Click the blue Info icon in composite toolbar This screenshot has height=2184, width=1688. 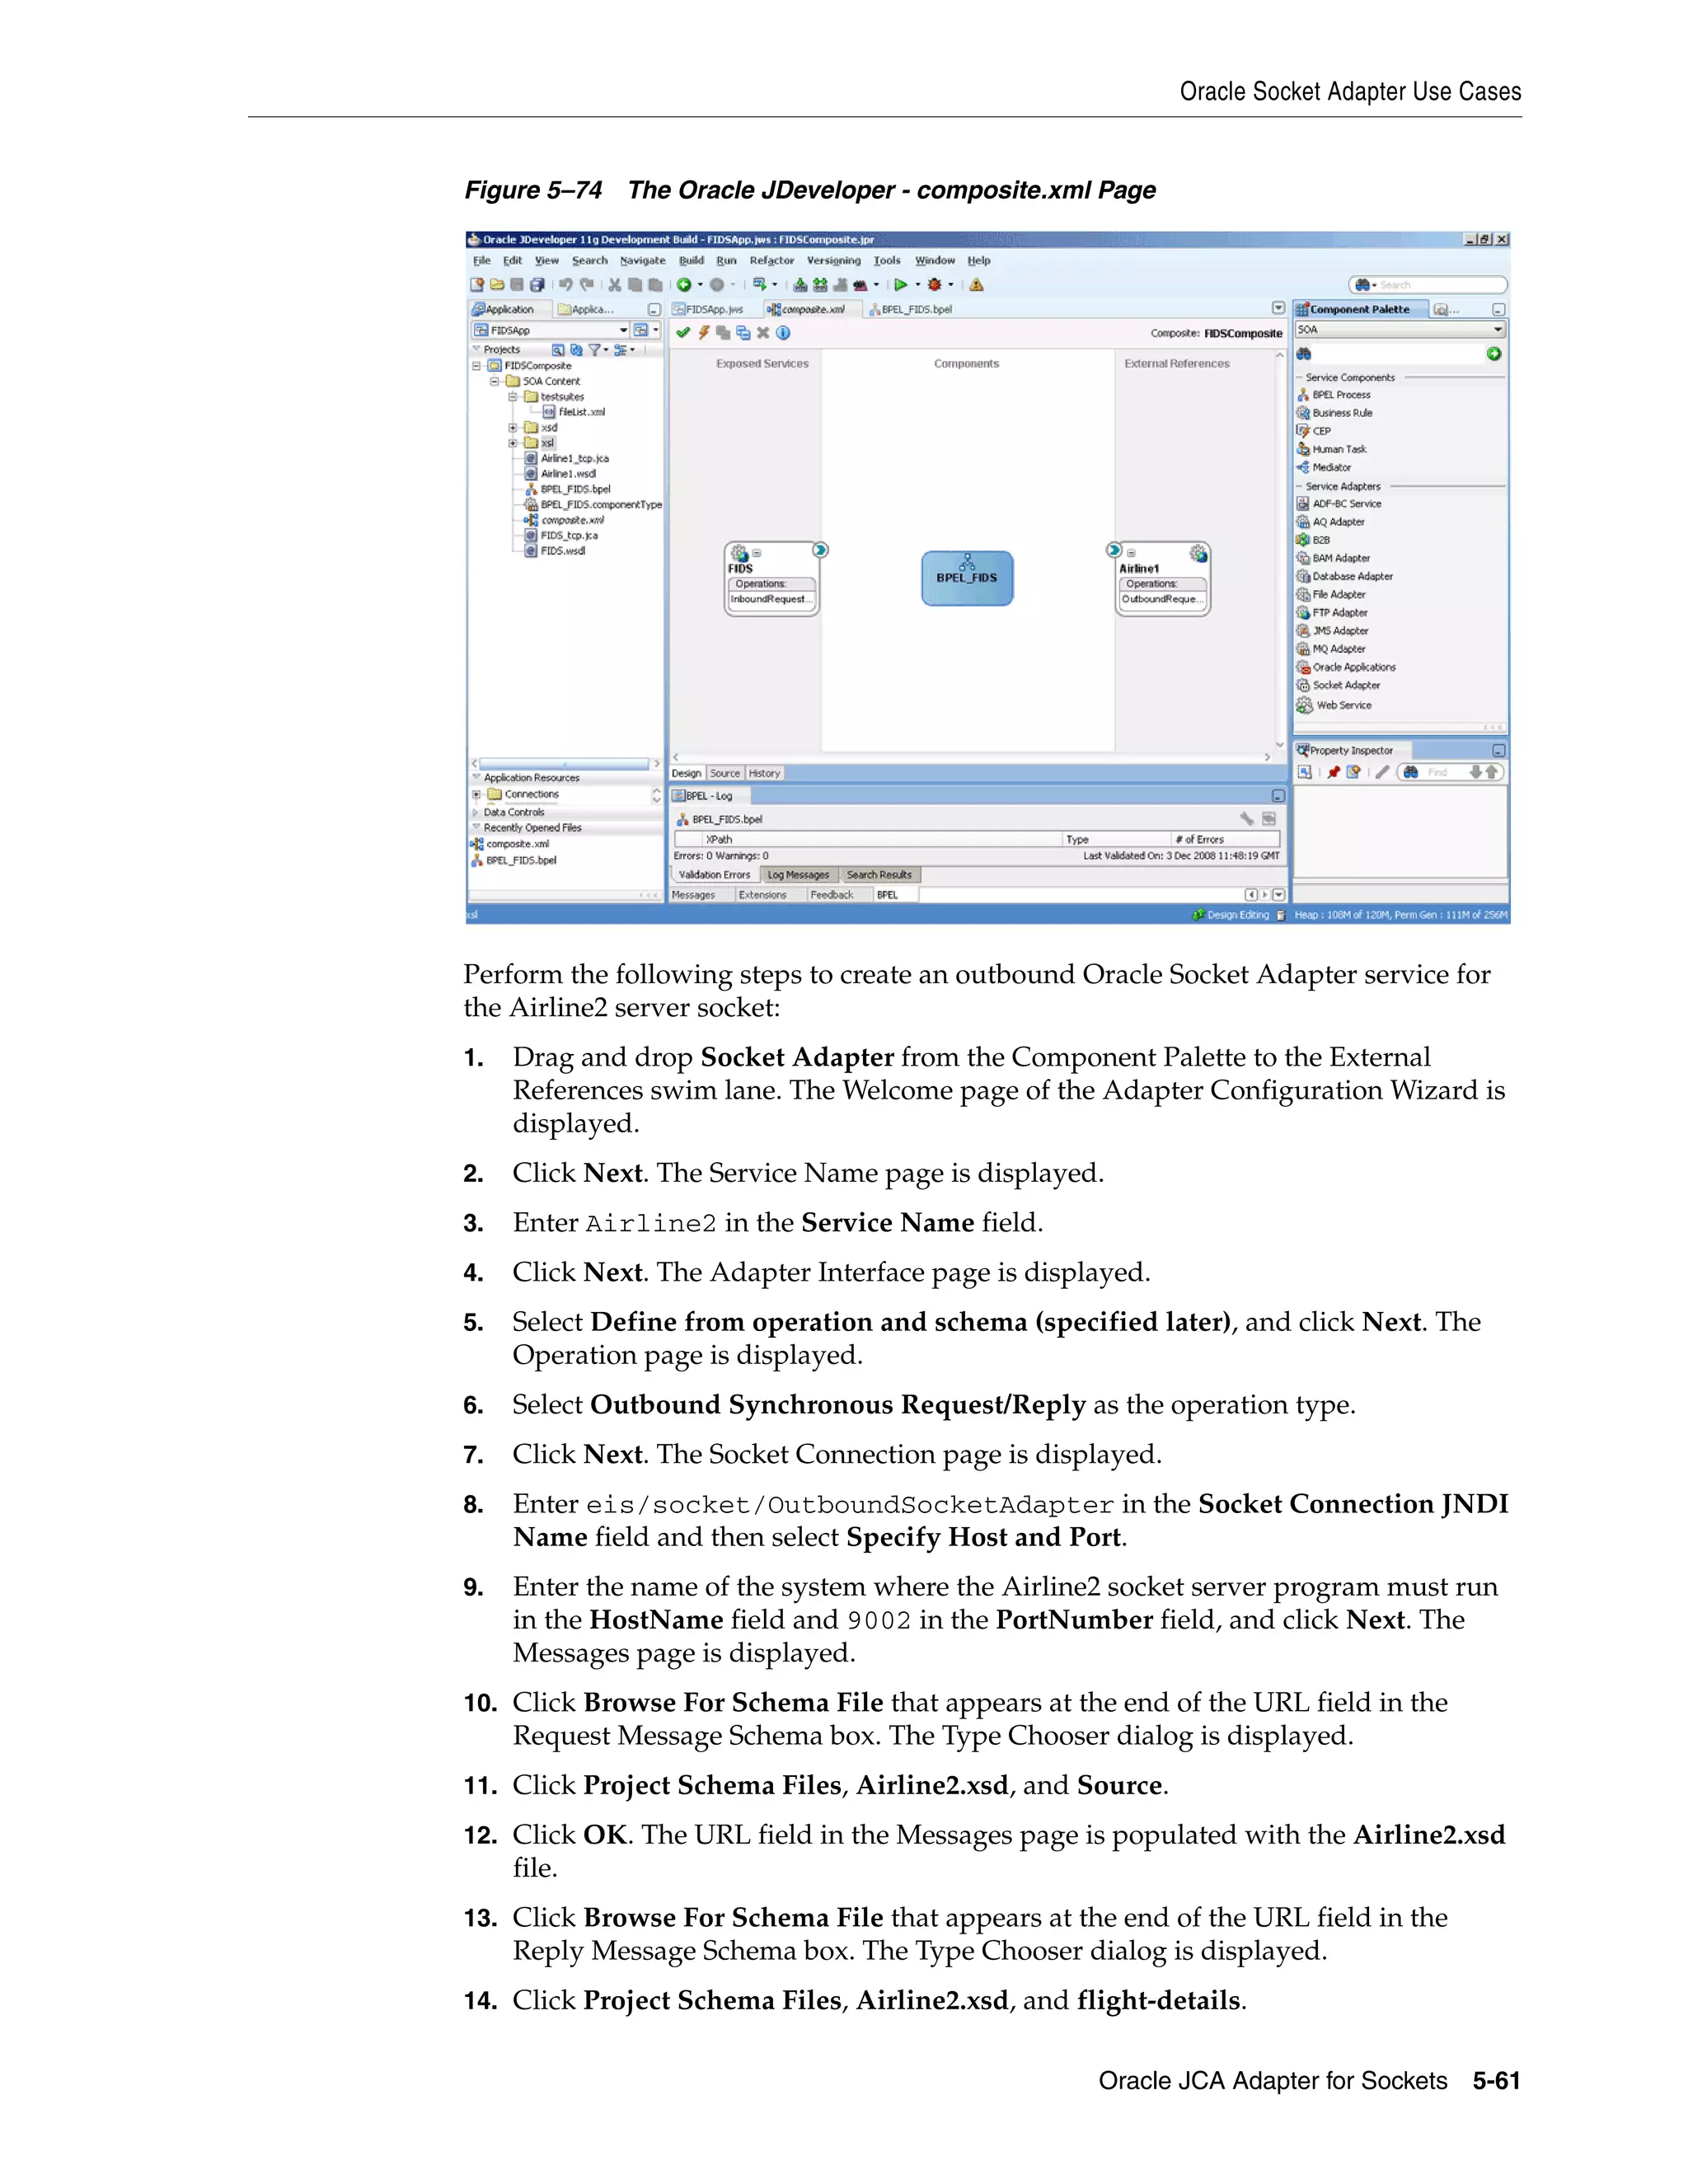tap(783, 333)
